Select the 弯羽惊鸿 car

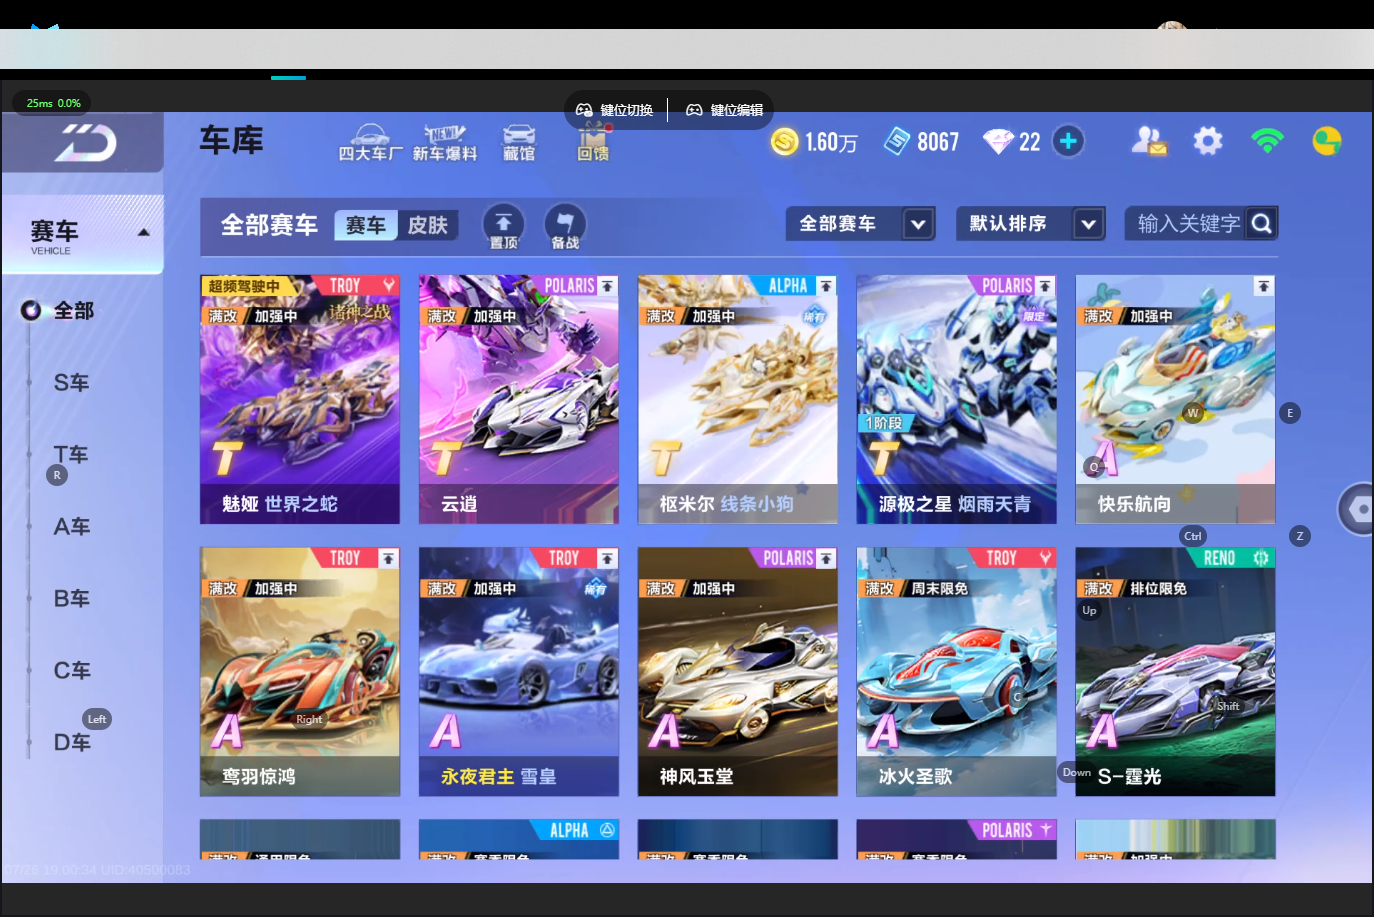pyautogui.click(x=300, y=671)
